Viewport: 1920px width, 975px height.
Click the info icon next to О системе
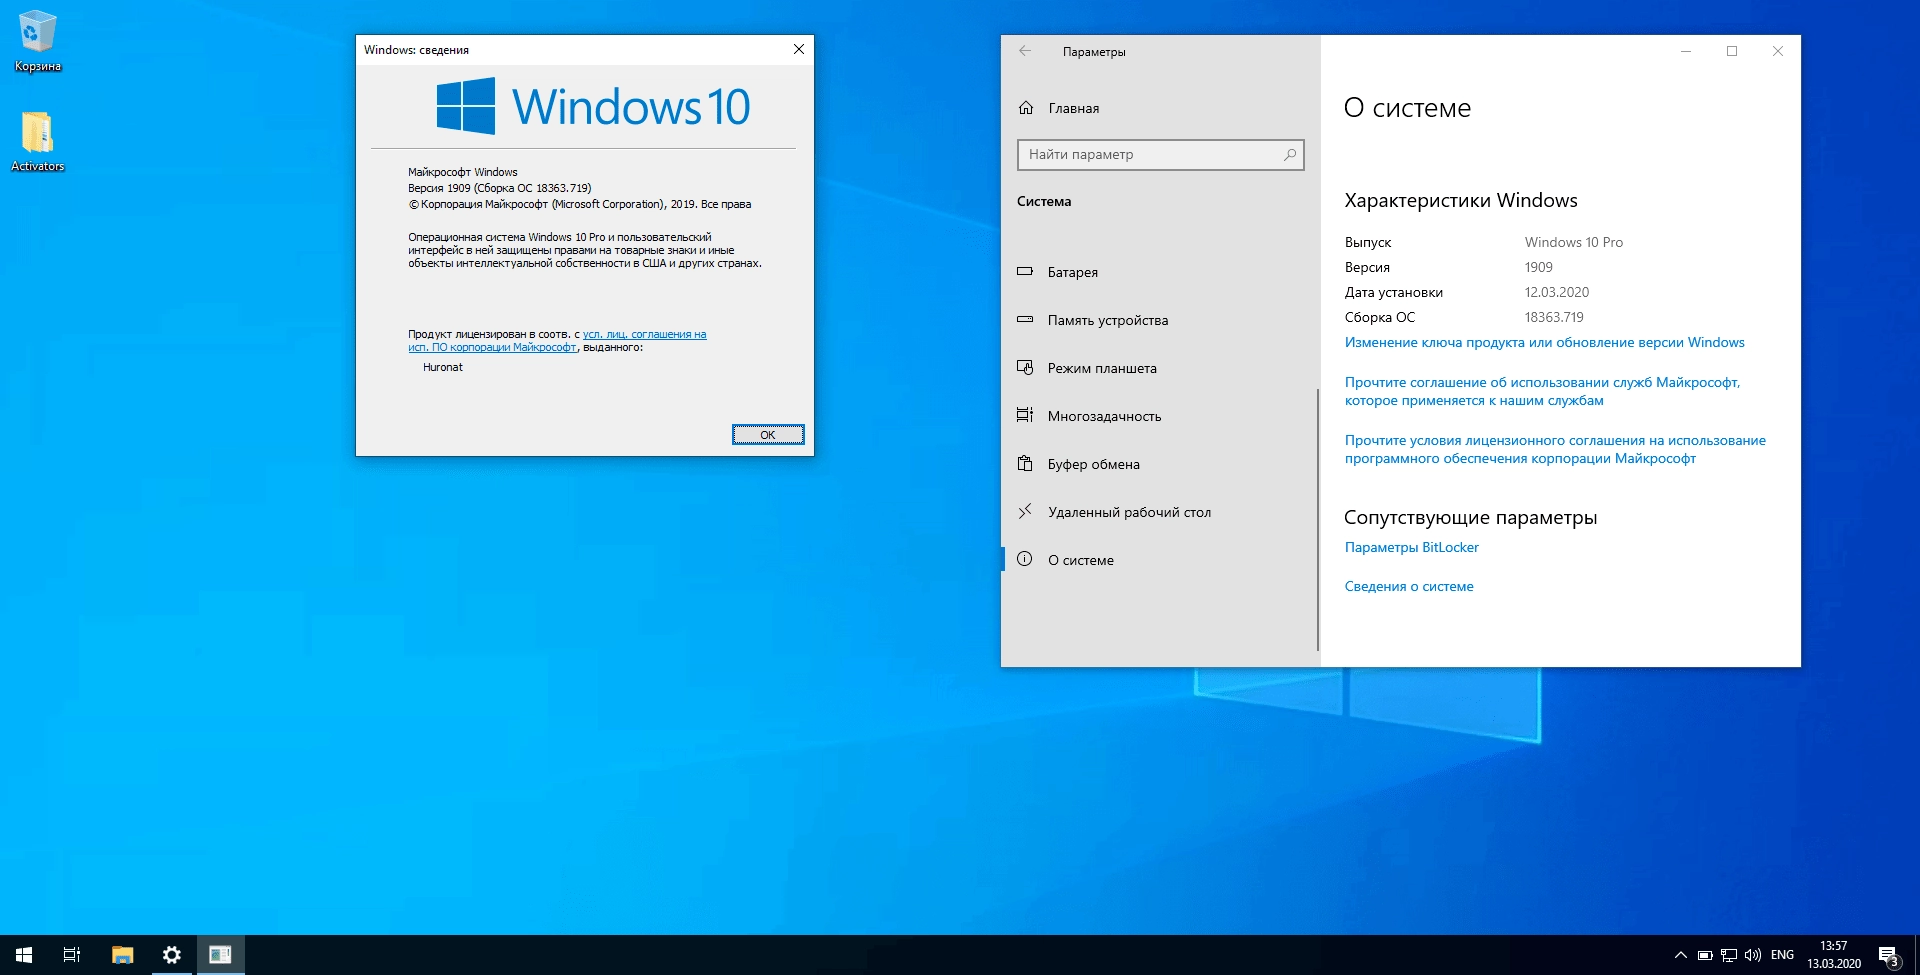1025,559
